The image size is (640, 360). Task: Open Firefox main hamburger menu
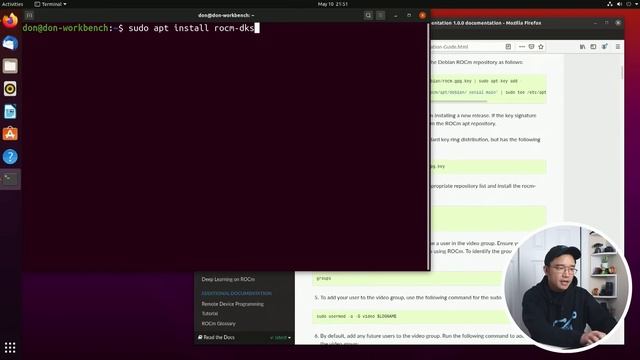point(618,47)
